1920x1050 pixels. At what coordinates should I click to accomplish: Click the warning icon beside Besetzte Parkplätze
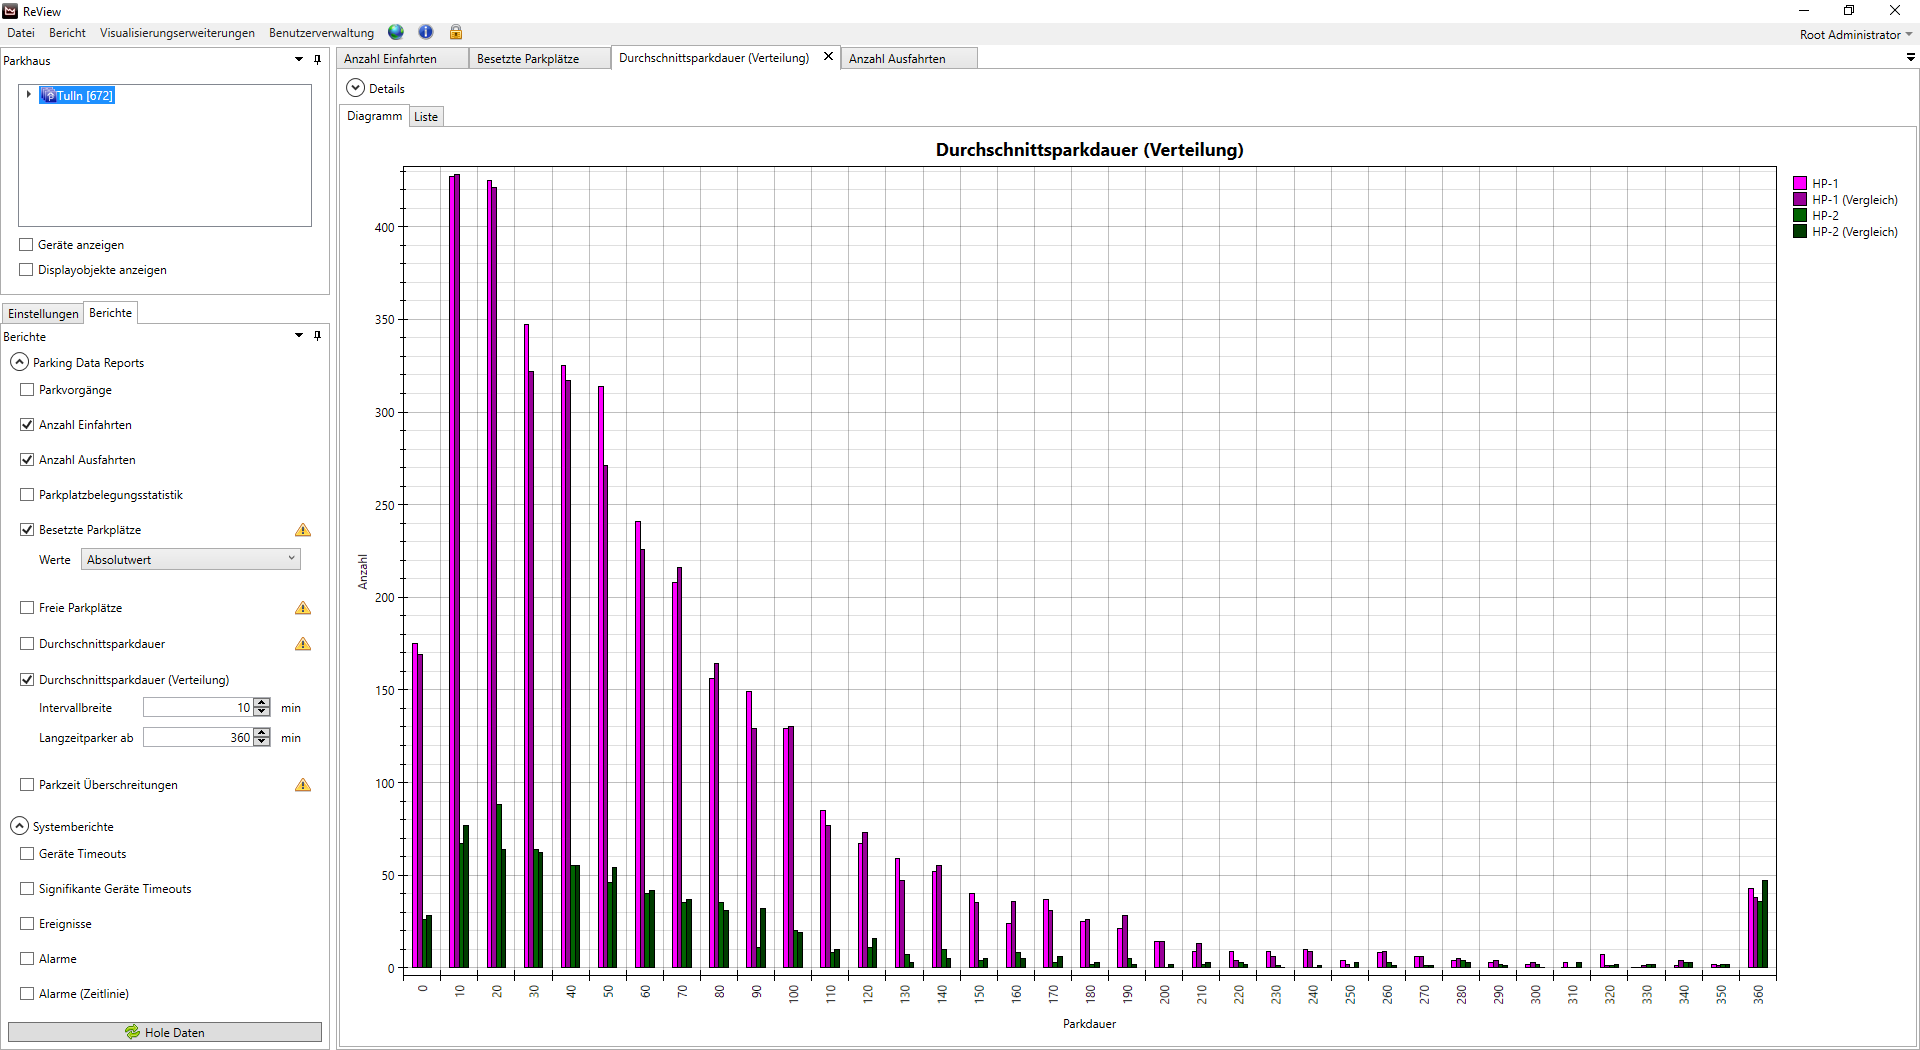303,530
